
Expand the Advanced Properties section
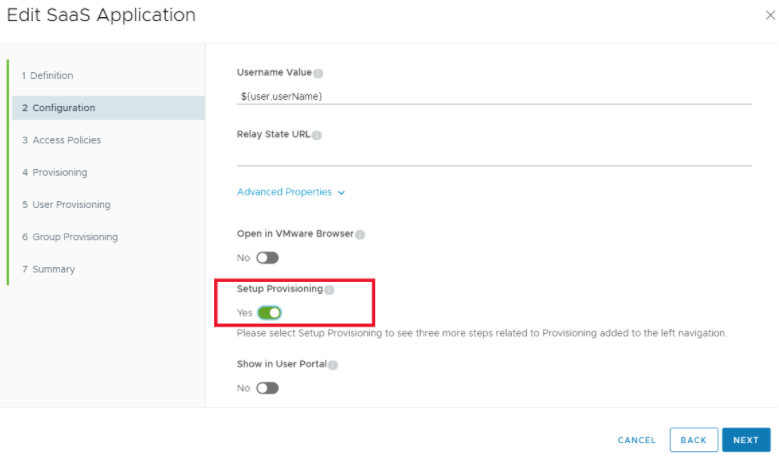click(x=284, y=192)
